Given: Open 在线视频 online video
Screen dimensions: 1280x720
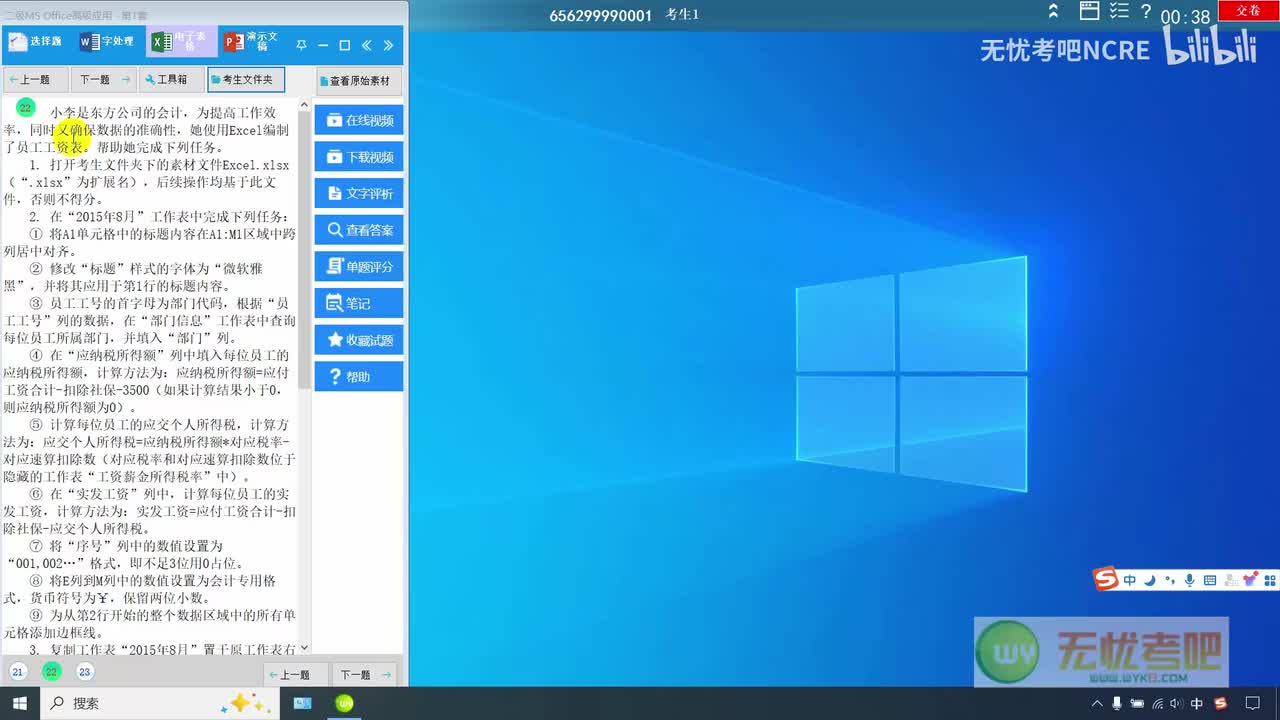Looking at the screenshot, I should 359,120.
